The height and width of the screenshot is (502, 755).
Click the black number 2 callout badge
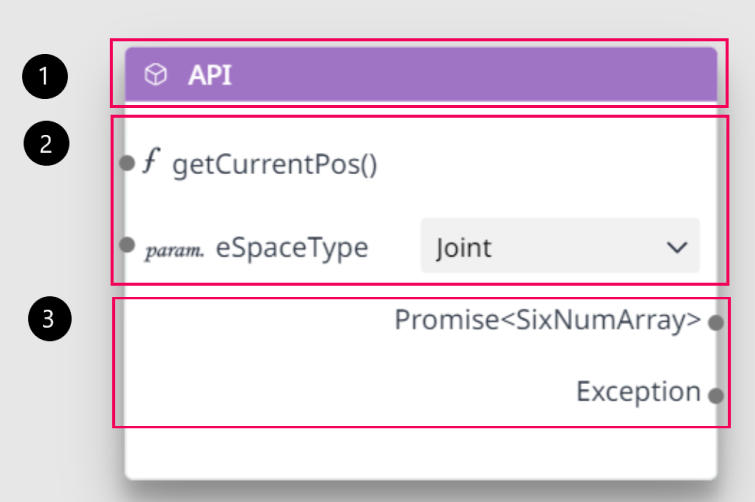(x=46, y=143)
